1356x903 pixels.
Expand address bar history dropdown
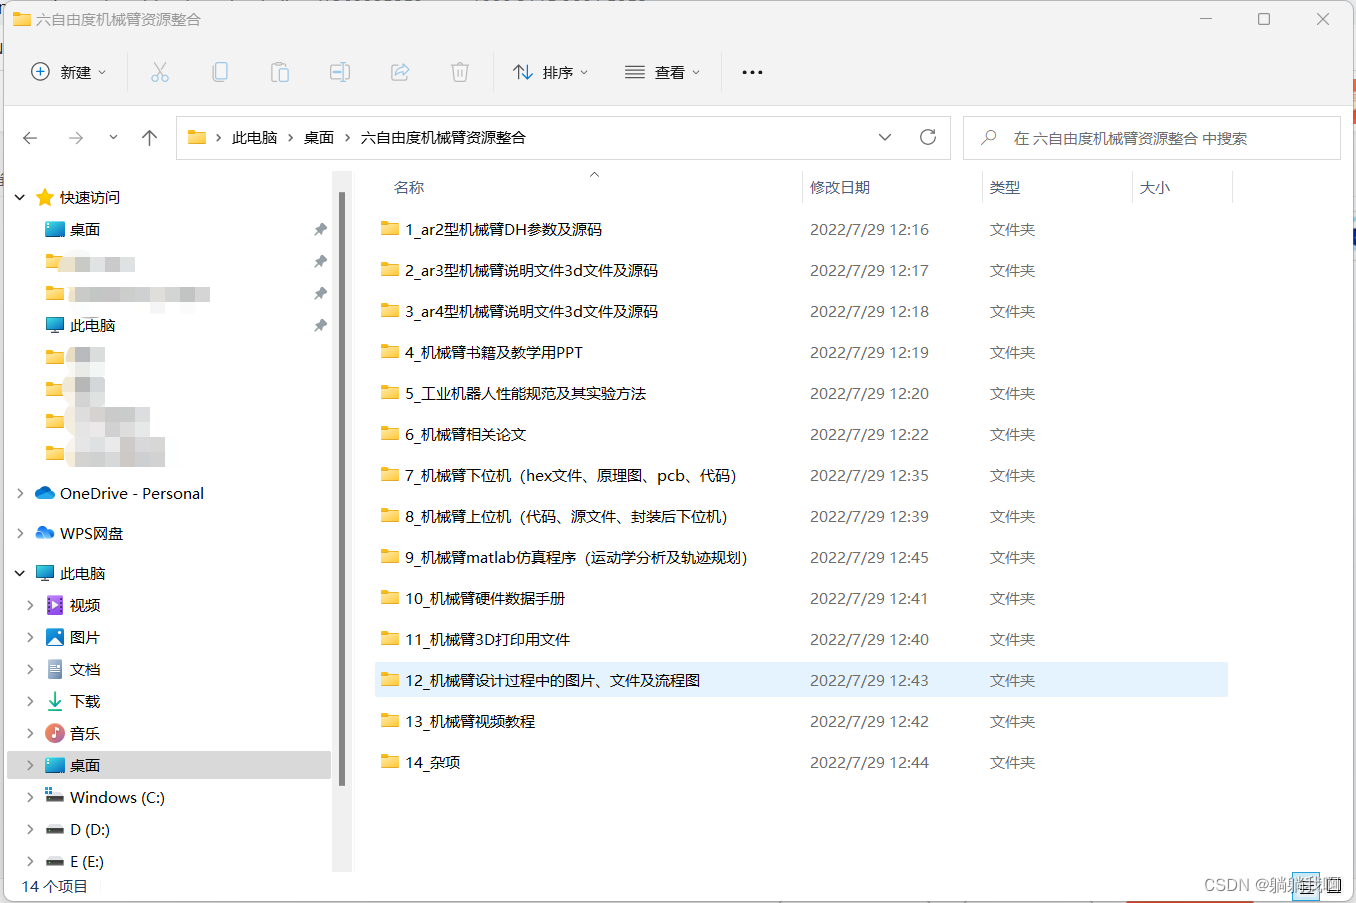(x=885, y=137)
